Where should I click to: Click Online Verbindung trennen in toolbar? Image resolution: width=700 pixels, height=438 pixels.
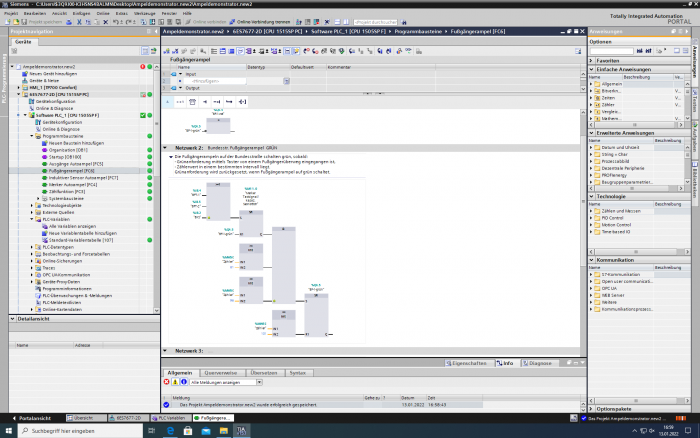tap(261, 20)
